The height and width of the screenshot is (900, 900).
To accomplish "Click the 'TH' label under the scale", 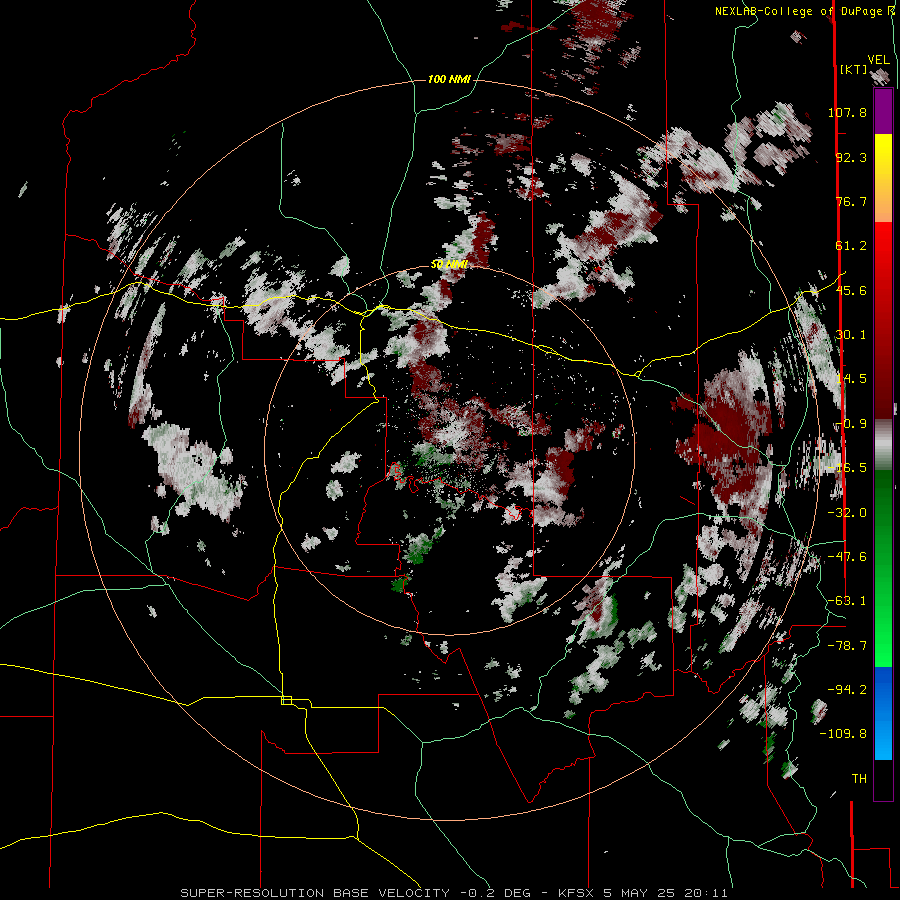I will [x=859, y=778].
